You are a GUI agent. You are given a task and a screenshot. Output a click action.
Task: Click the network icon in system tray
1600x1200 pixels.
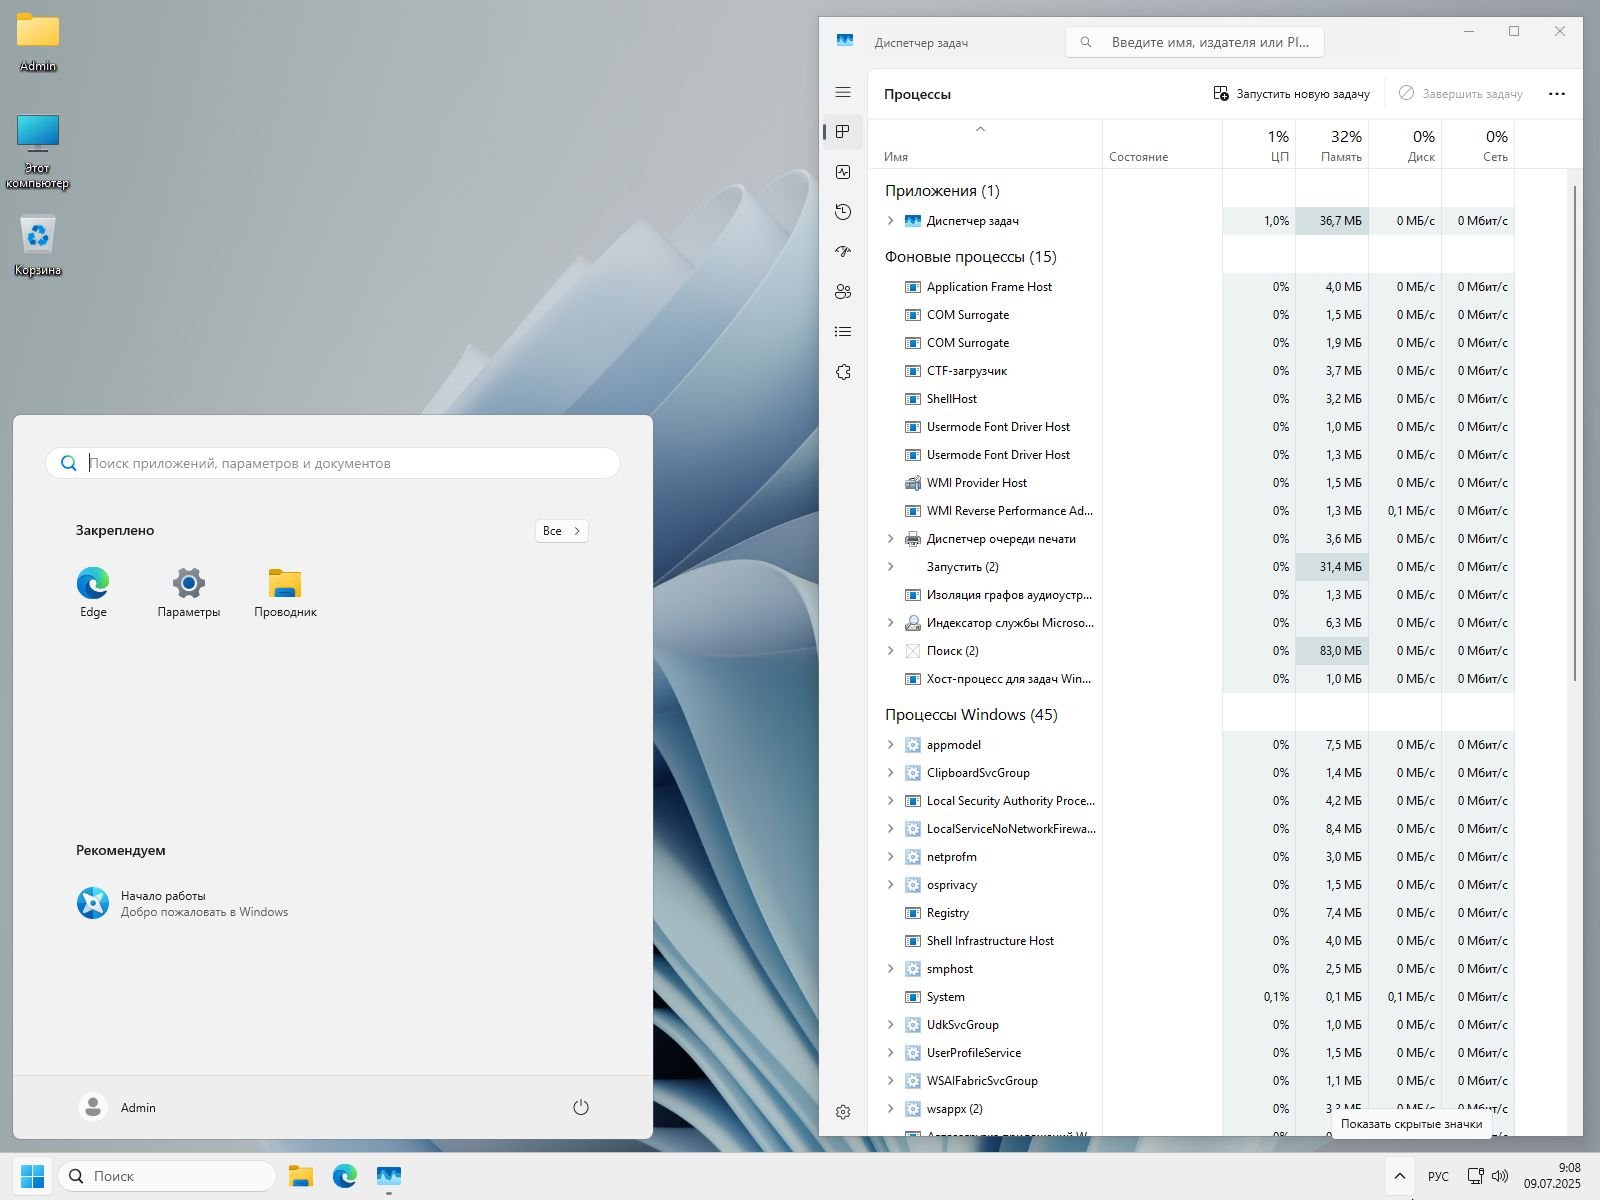tap(1475, 1176)
